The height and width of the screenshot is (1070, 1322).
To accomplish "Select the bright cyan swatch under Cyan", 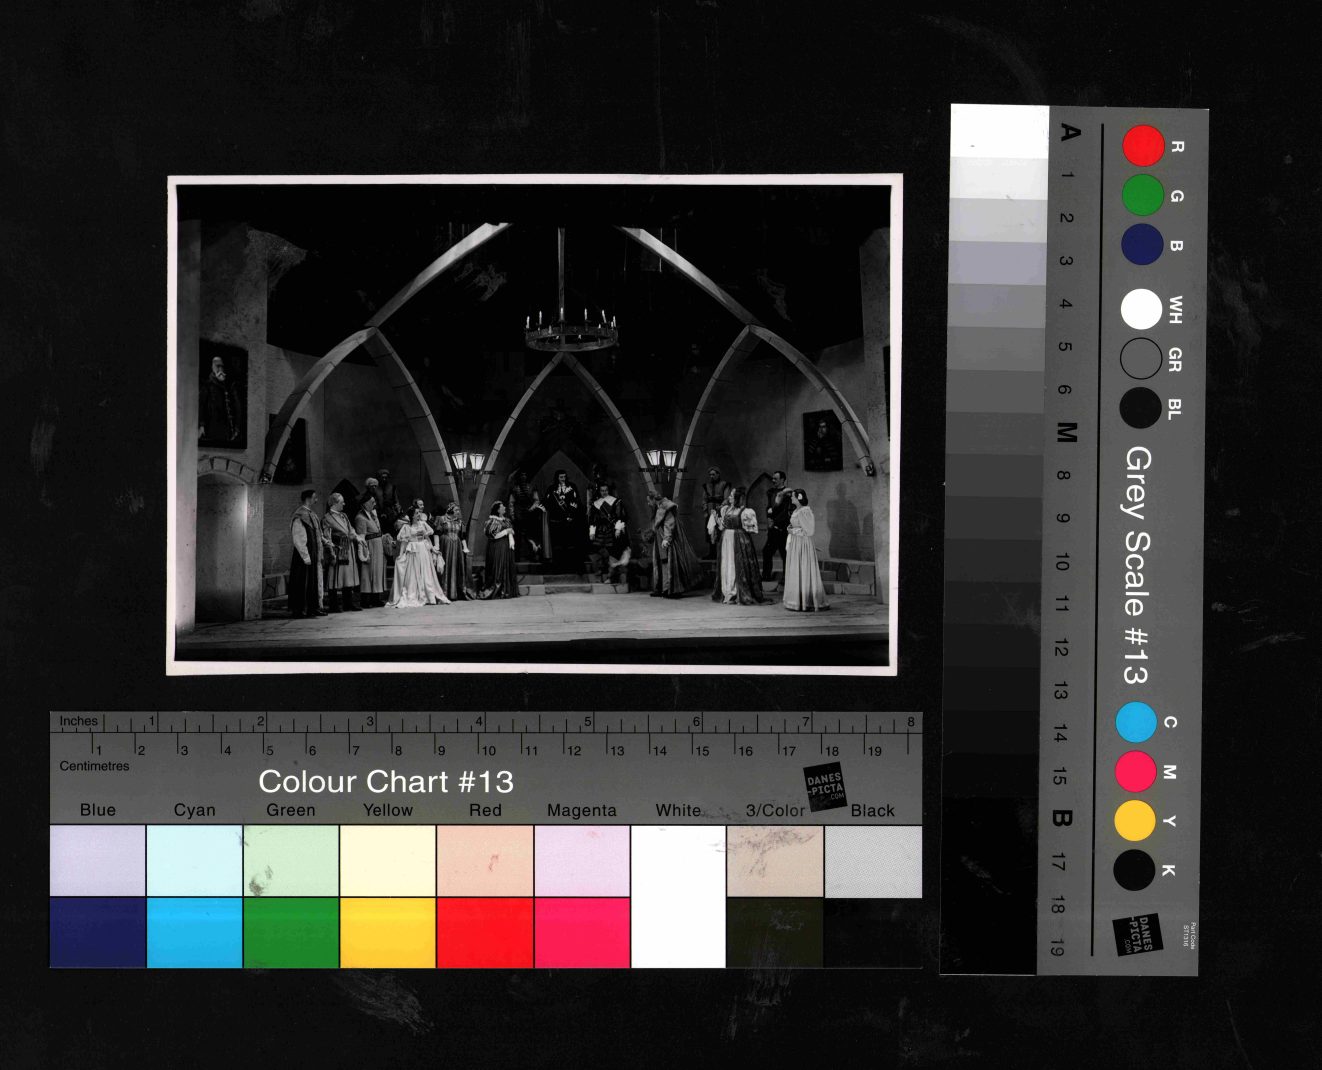I will [x=195, y=932].
